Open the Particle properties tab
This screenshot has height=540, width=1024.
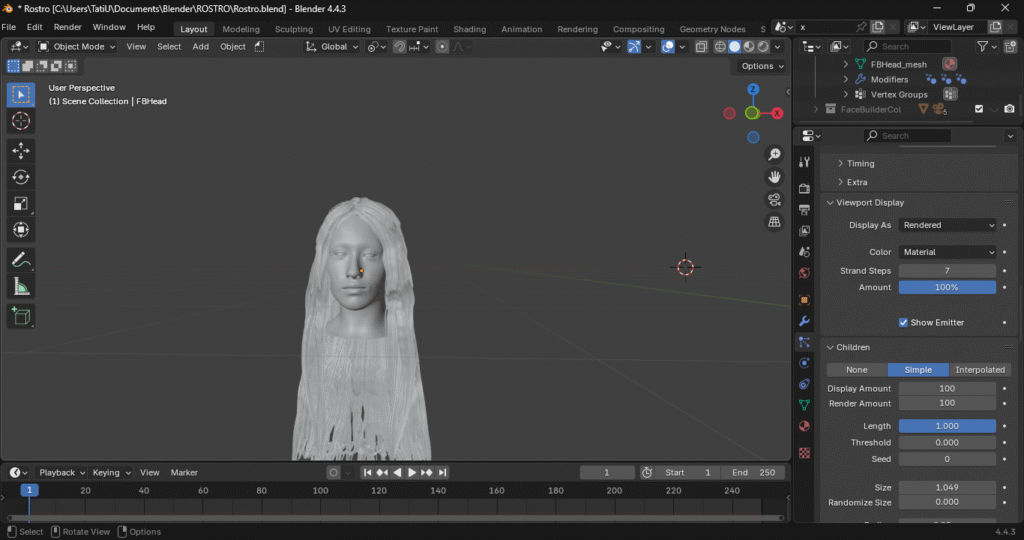click(804, 342)
